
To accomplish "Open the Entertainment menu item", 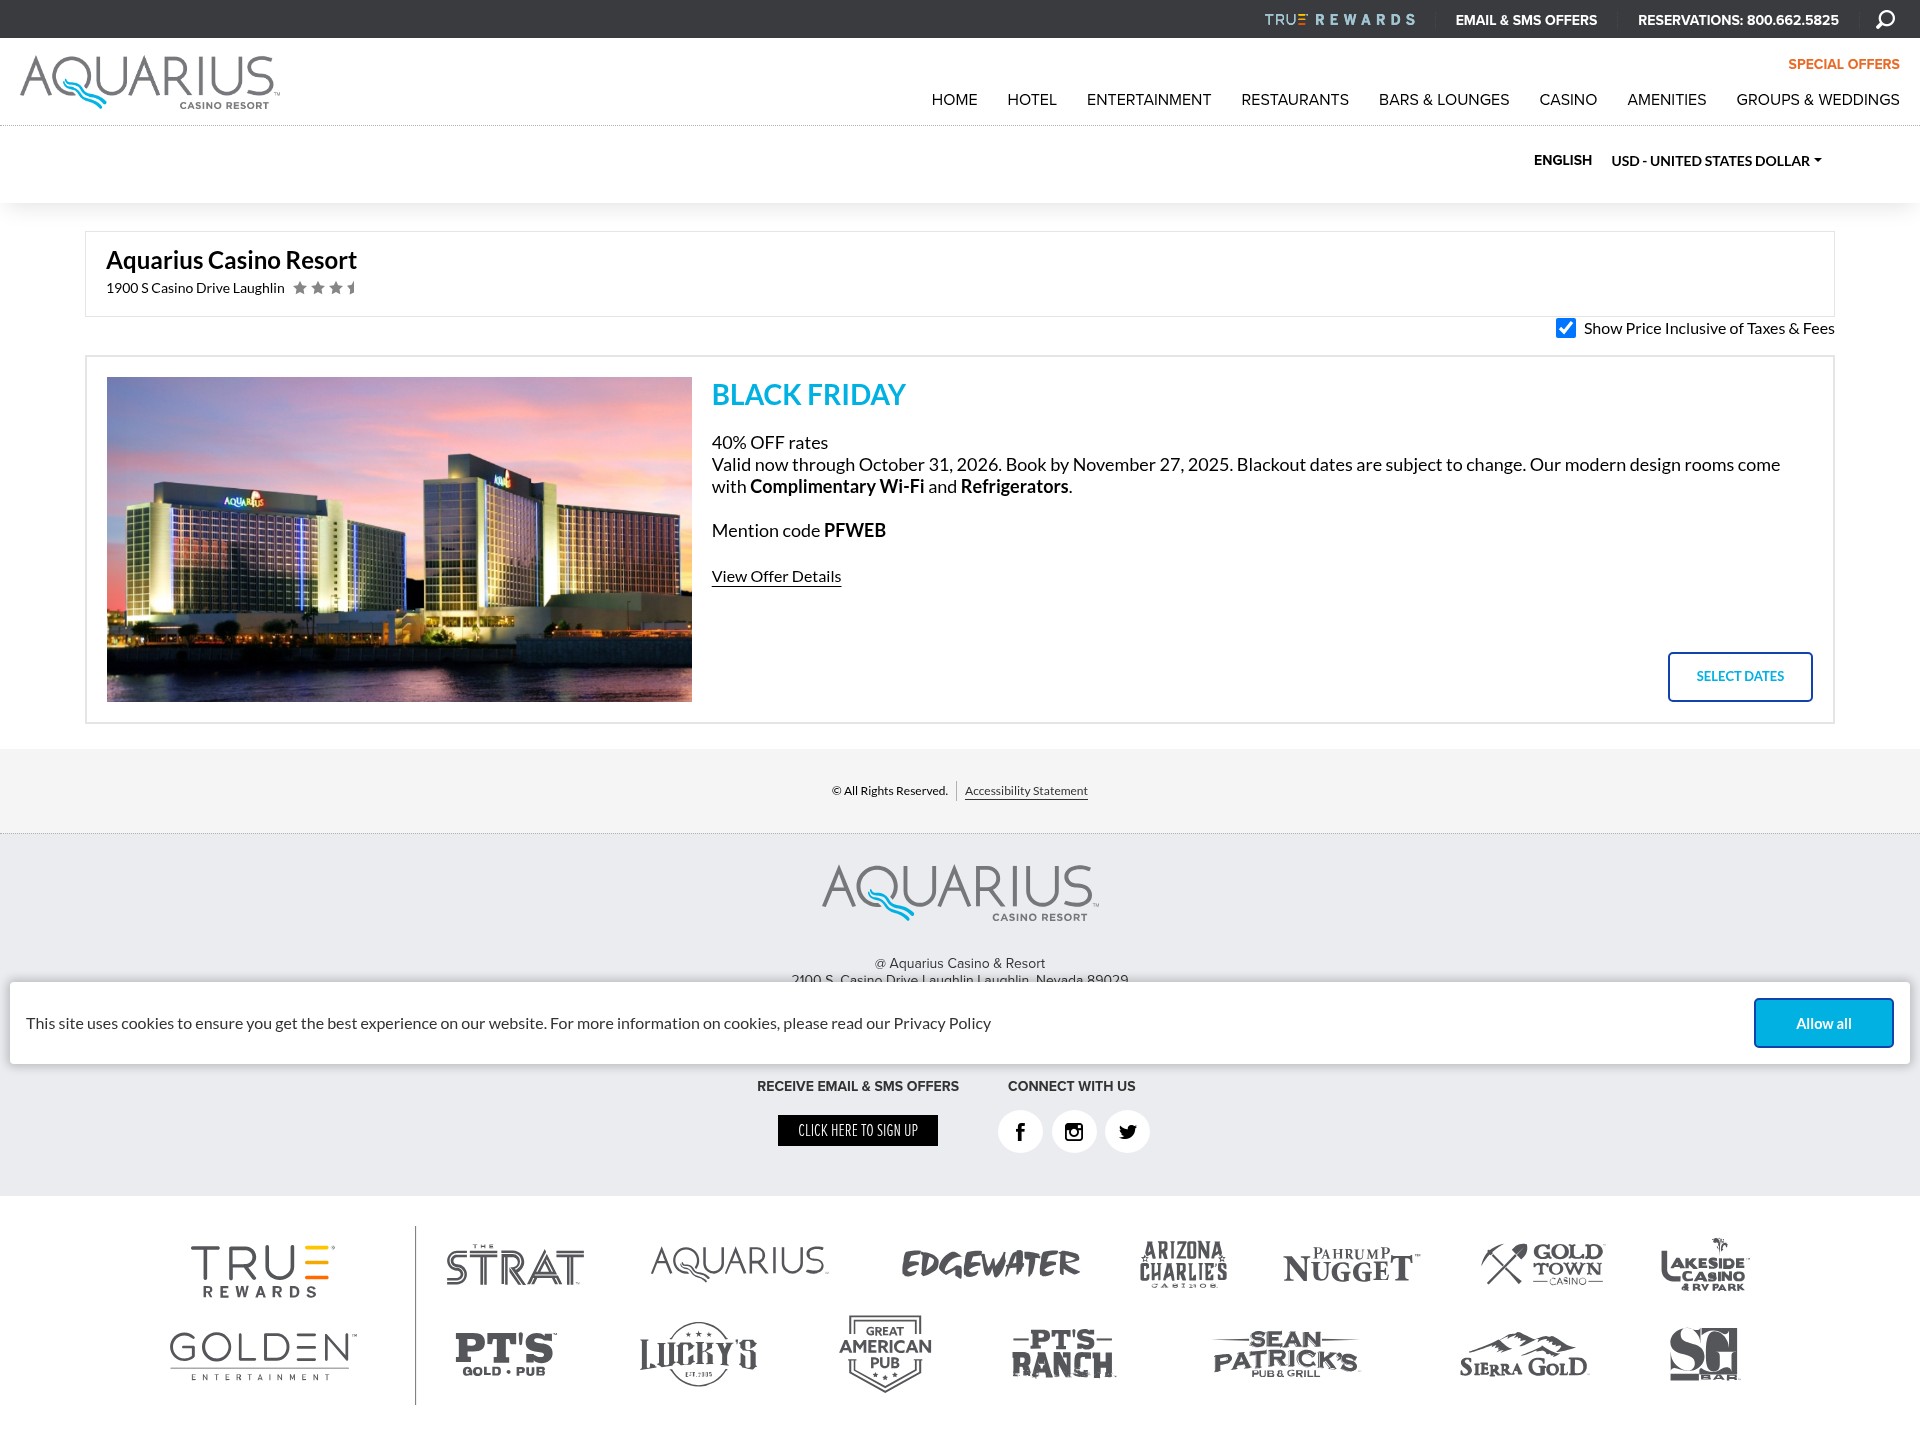I will (x=1149, y=100).
